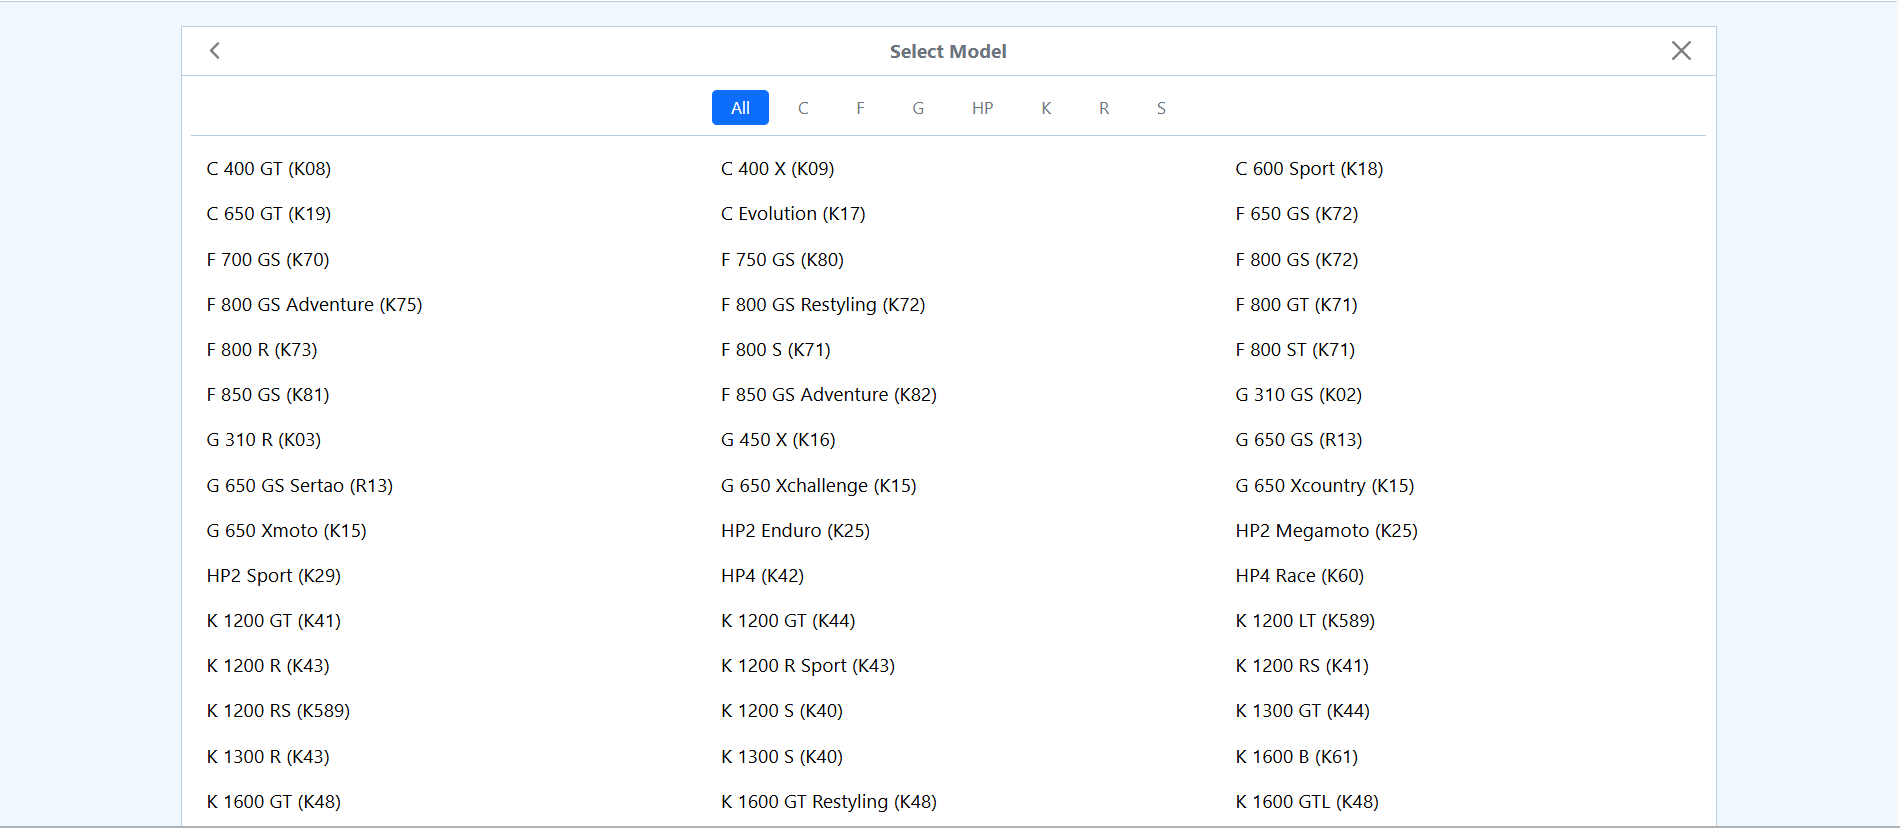Pick G 450 X (K16)
This screenshot has height=828, width=1900.
778,440
